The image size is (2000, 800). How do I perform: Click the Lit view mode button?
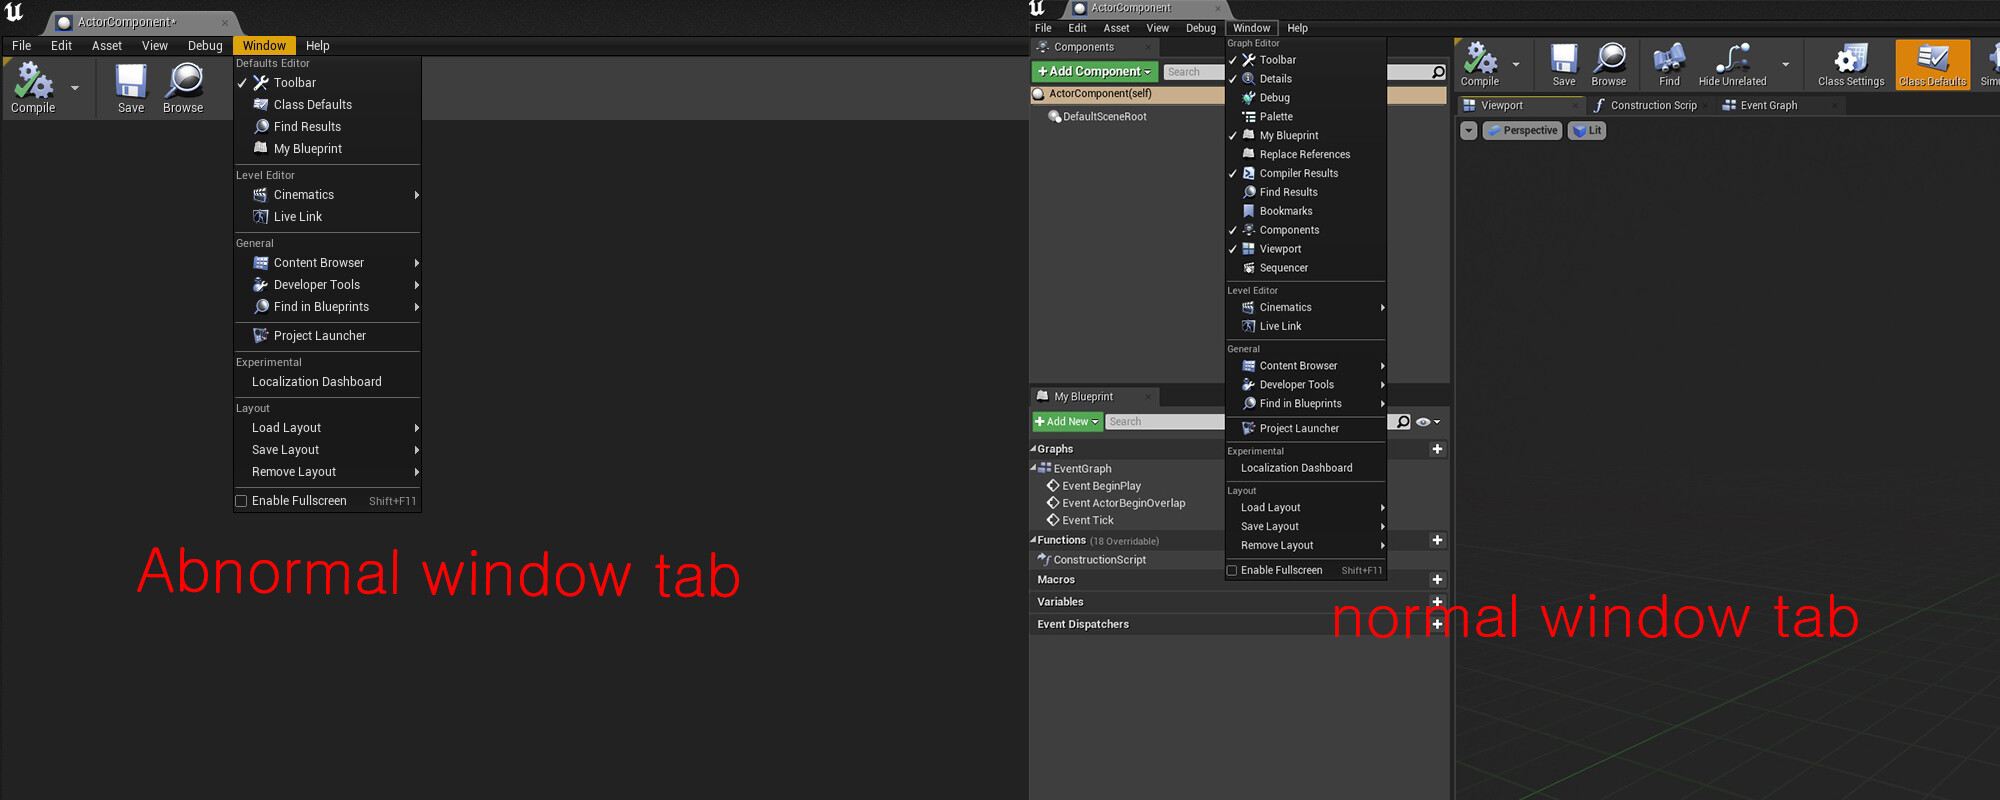1587,131
